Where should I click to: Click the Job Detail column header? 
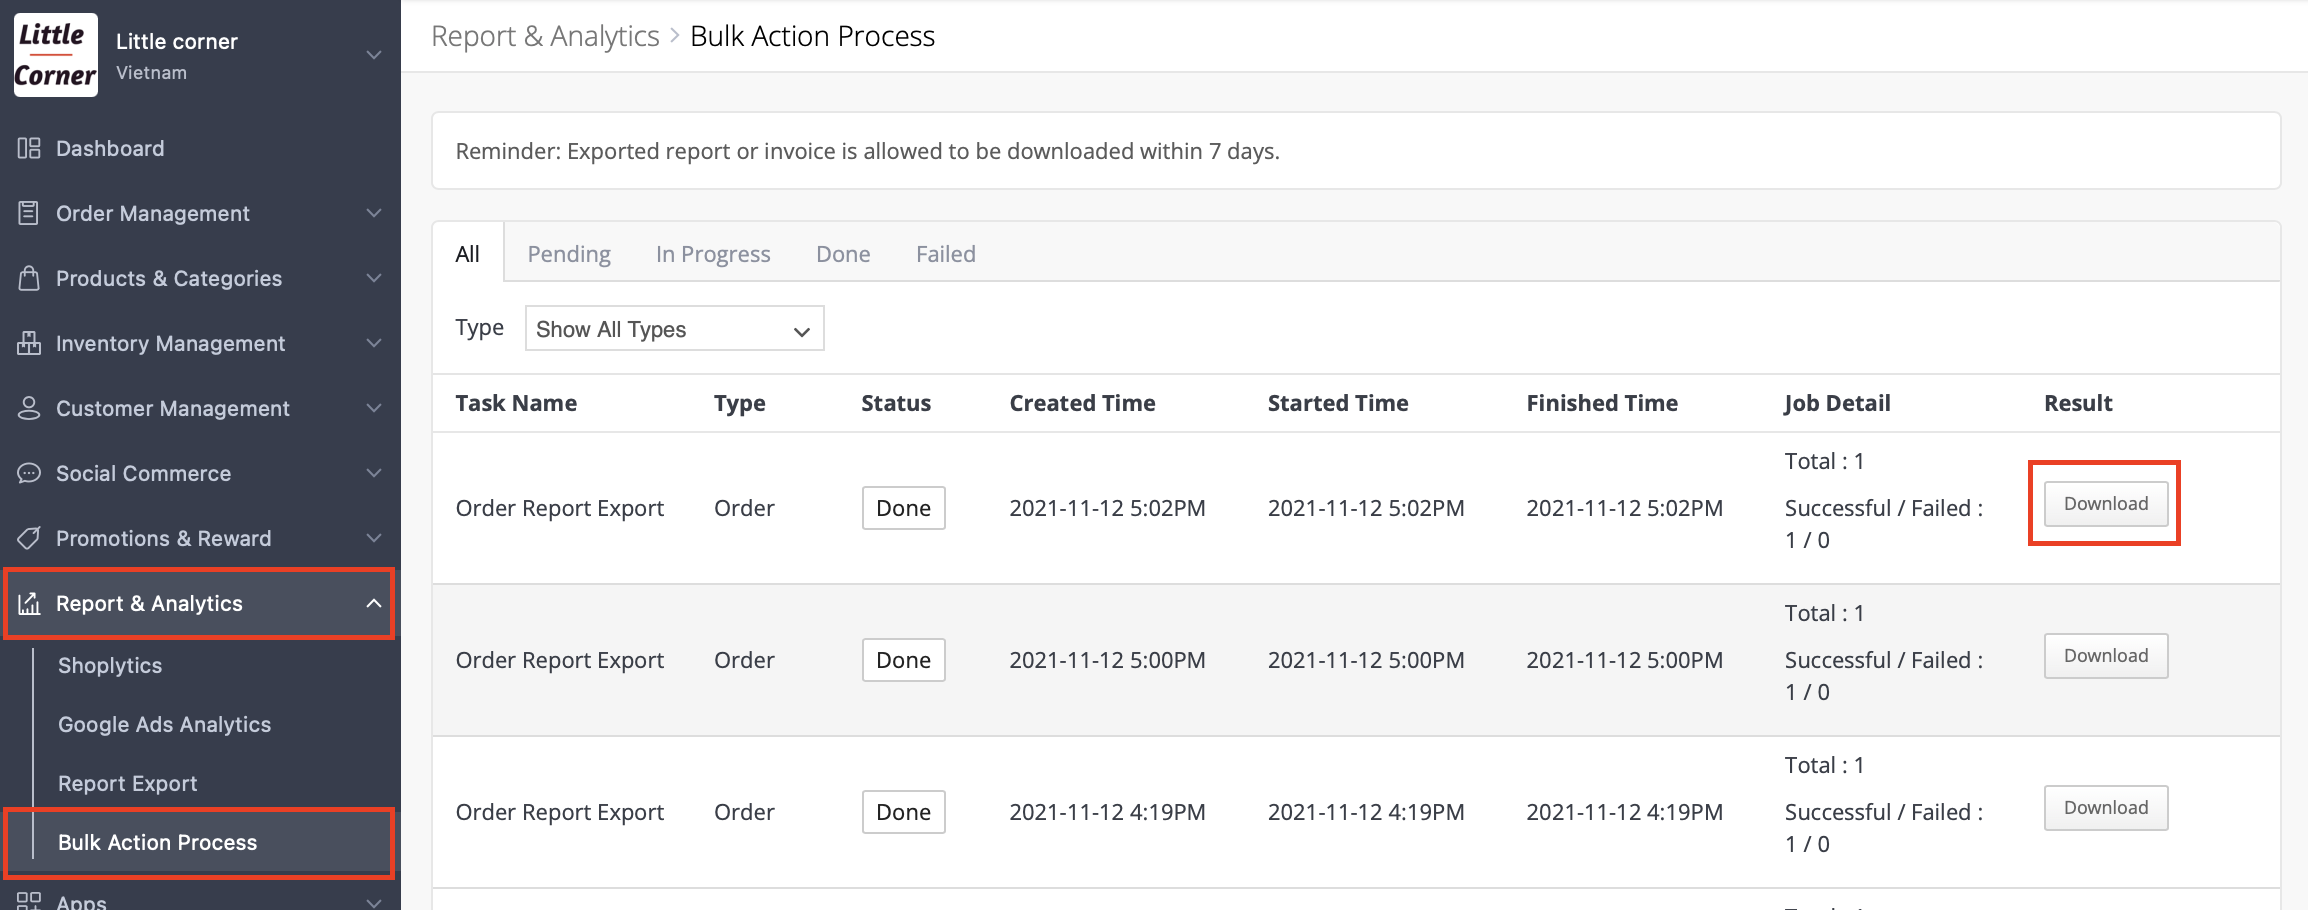click(x=1837, y=403)
